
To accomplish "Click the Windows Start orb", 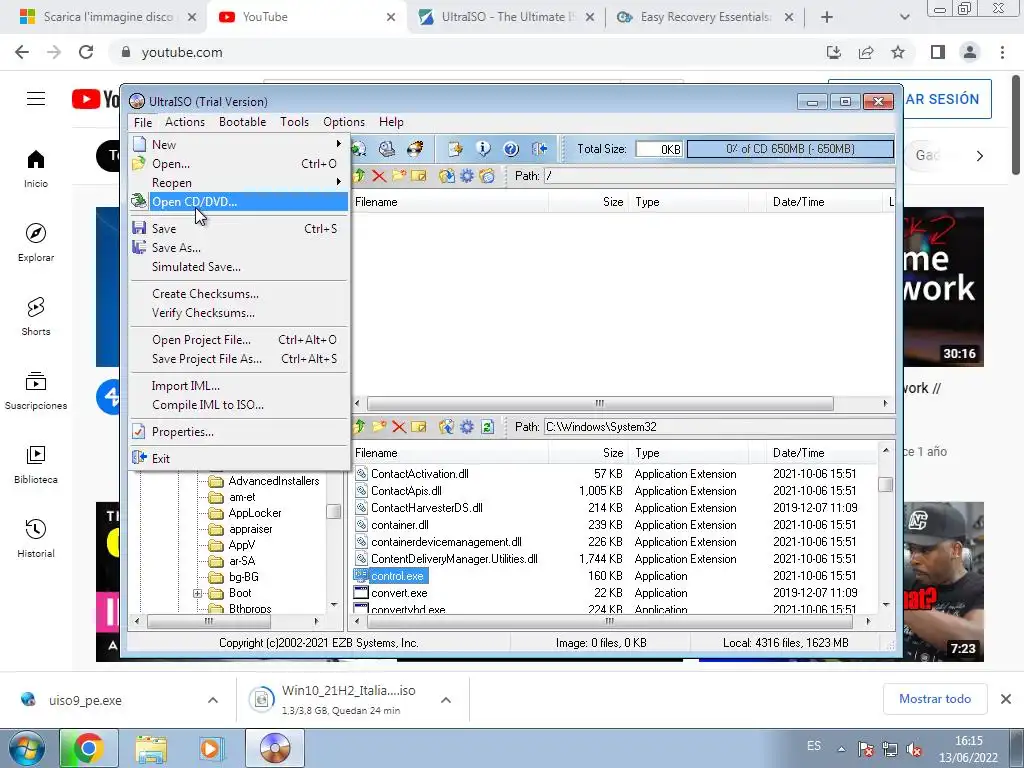I will coord(27,748).
